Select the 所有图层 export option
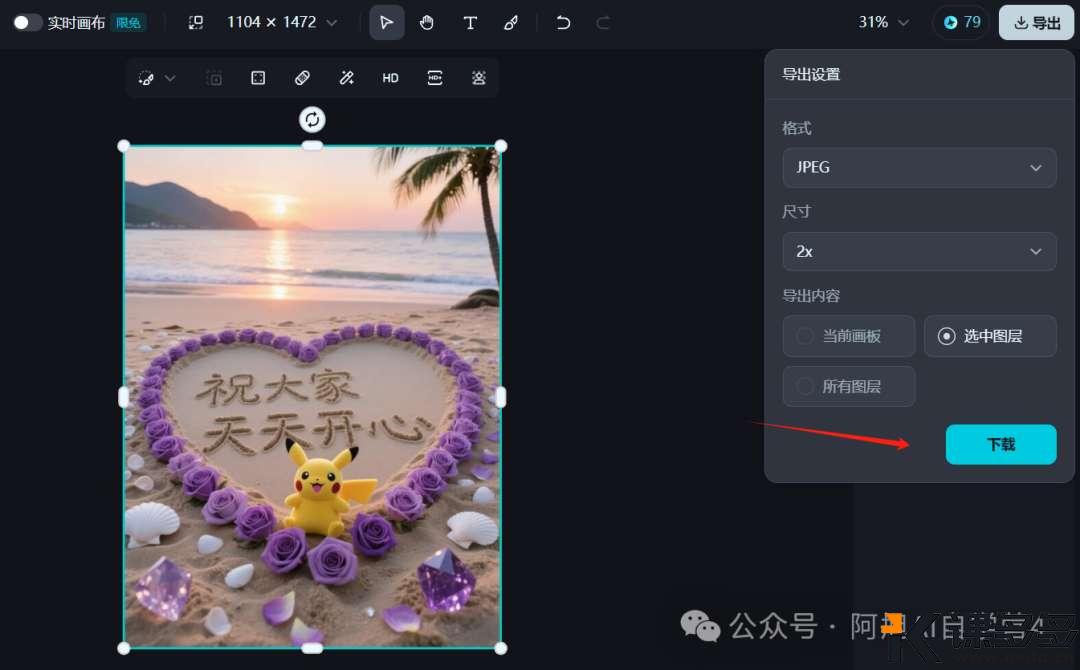 click(x=849, y=386)
